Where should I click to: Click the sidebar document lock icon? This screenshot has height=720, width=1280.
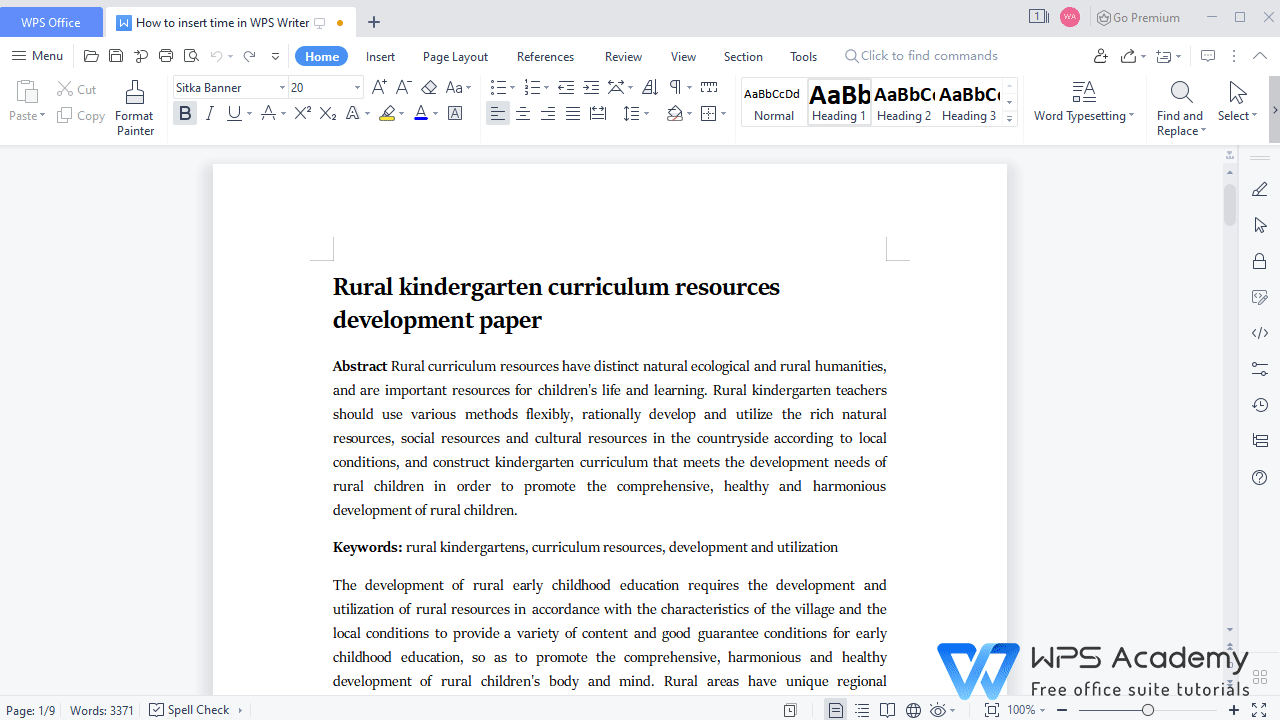point(1259,261)
